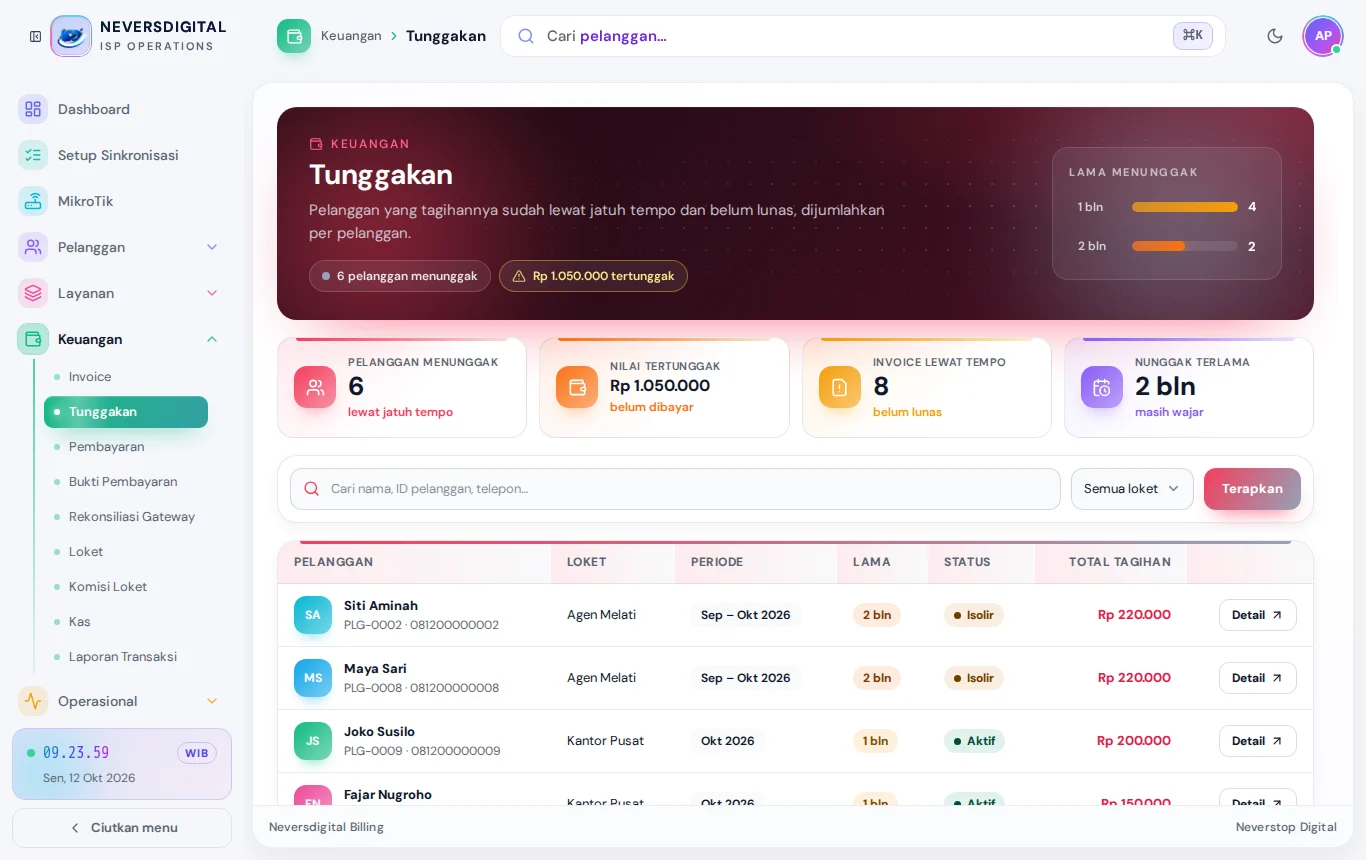Viewport: 1366px width, 860px height.
Task: Click the 1 bln progress bar
Action: [1185, 207]
